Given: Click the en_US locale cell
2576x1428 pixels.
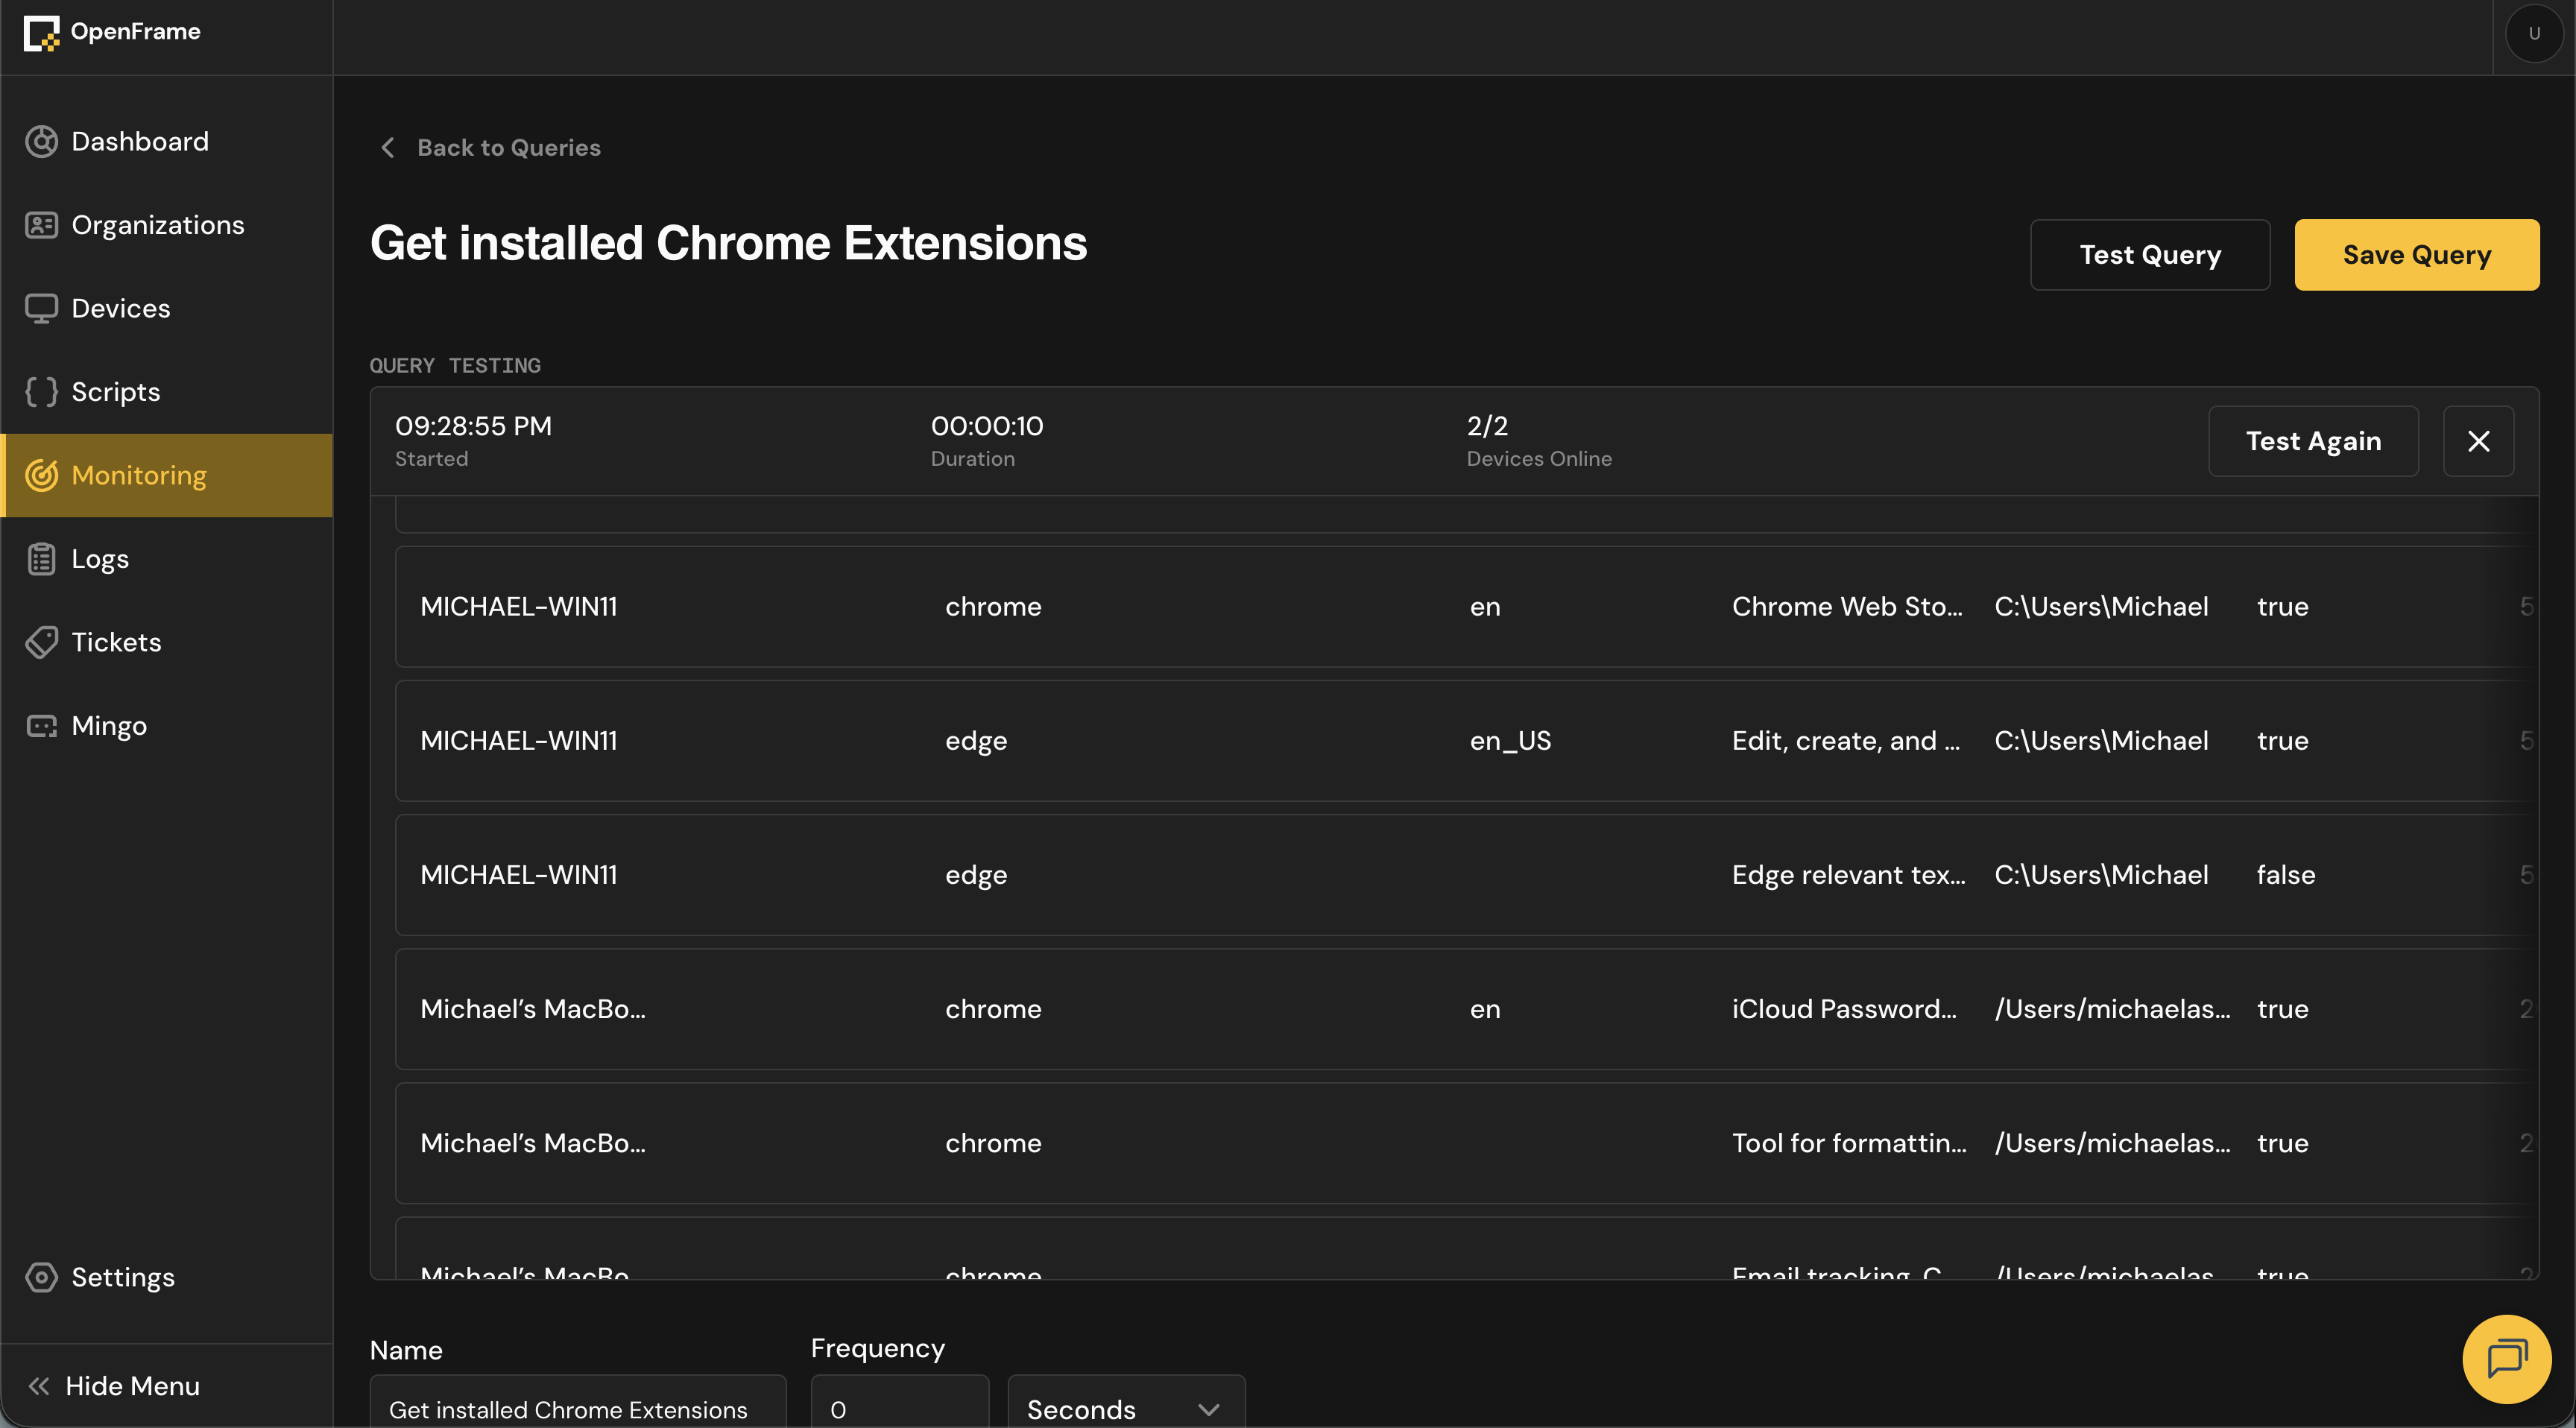Looking at the screenshot, I should click(1510, 741).
